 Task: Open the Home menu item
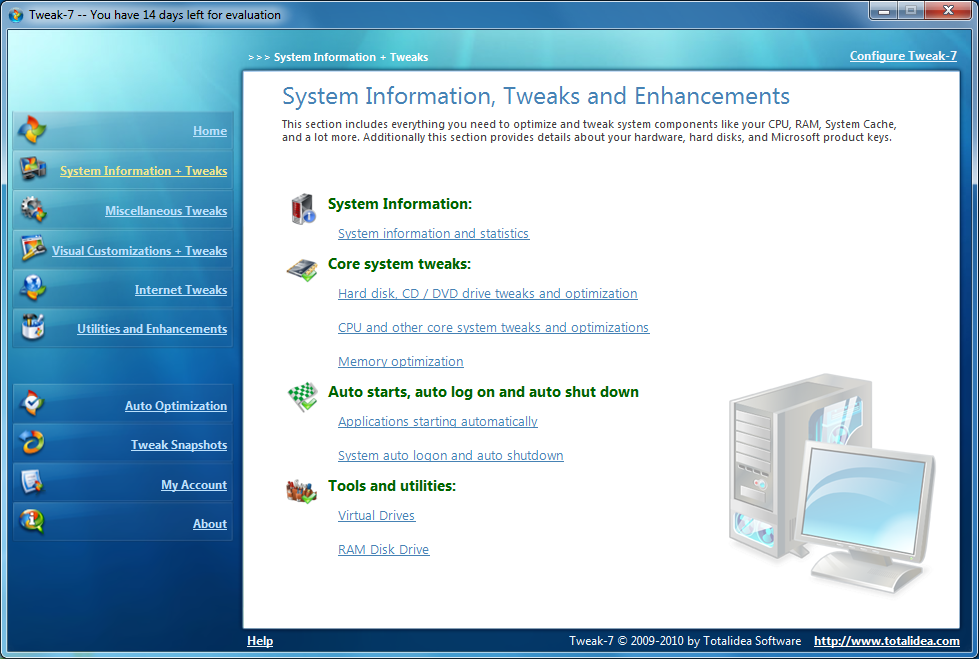point(210,131)
